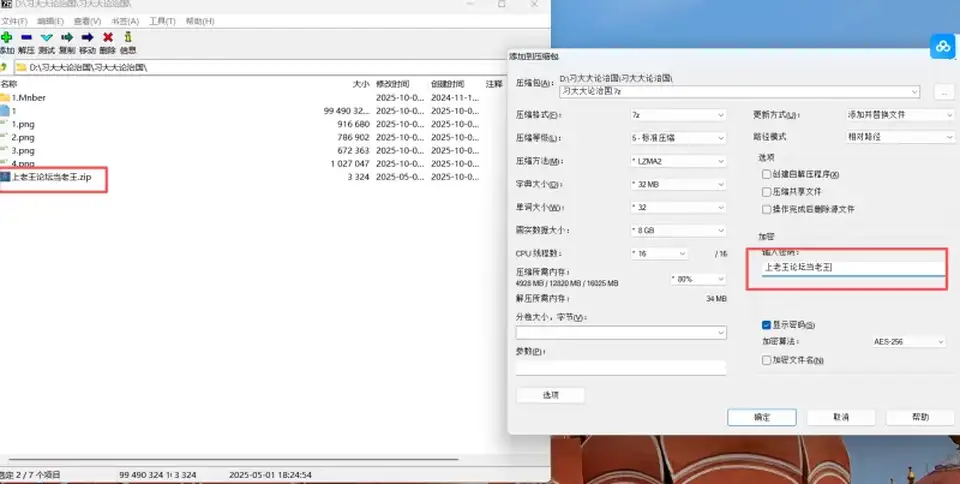The width and height of the screenshot is (960, 484).
Task: Click the archive name field 习大大论治国.7z
Action: 740,92
